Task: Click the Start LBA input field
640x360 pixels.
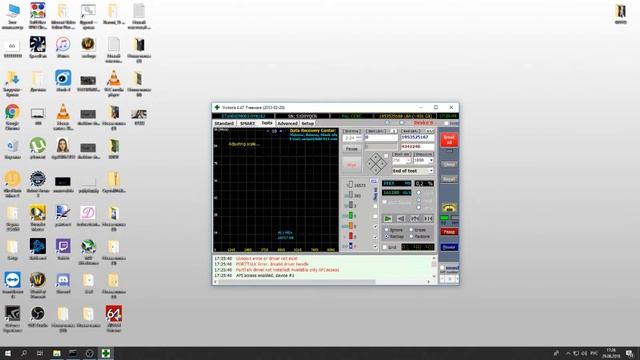Action: 381,138
